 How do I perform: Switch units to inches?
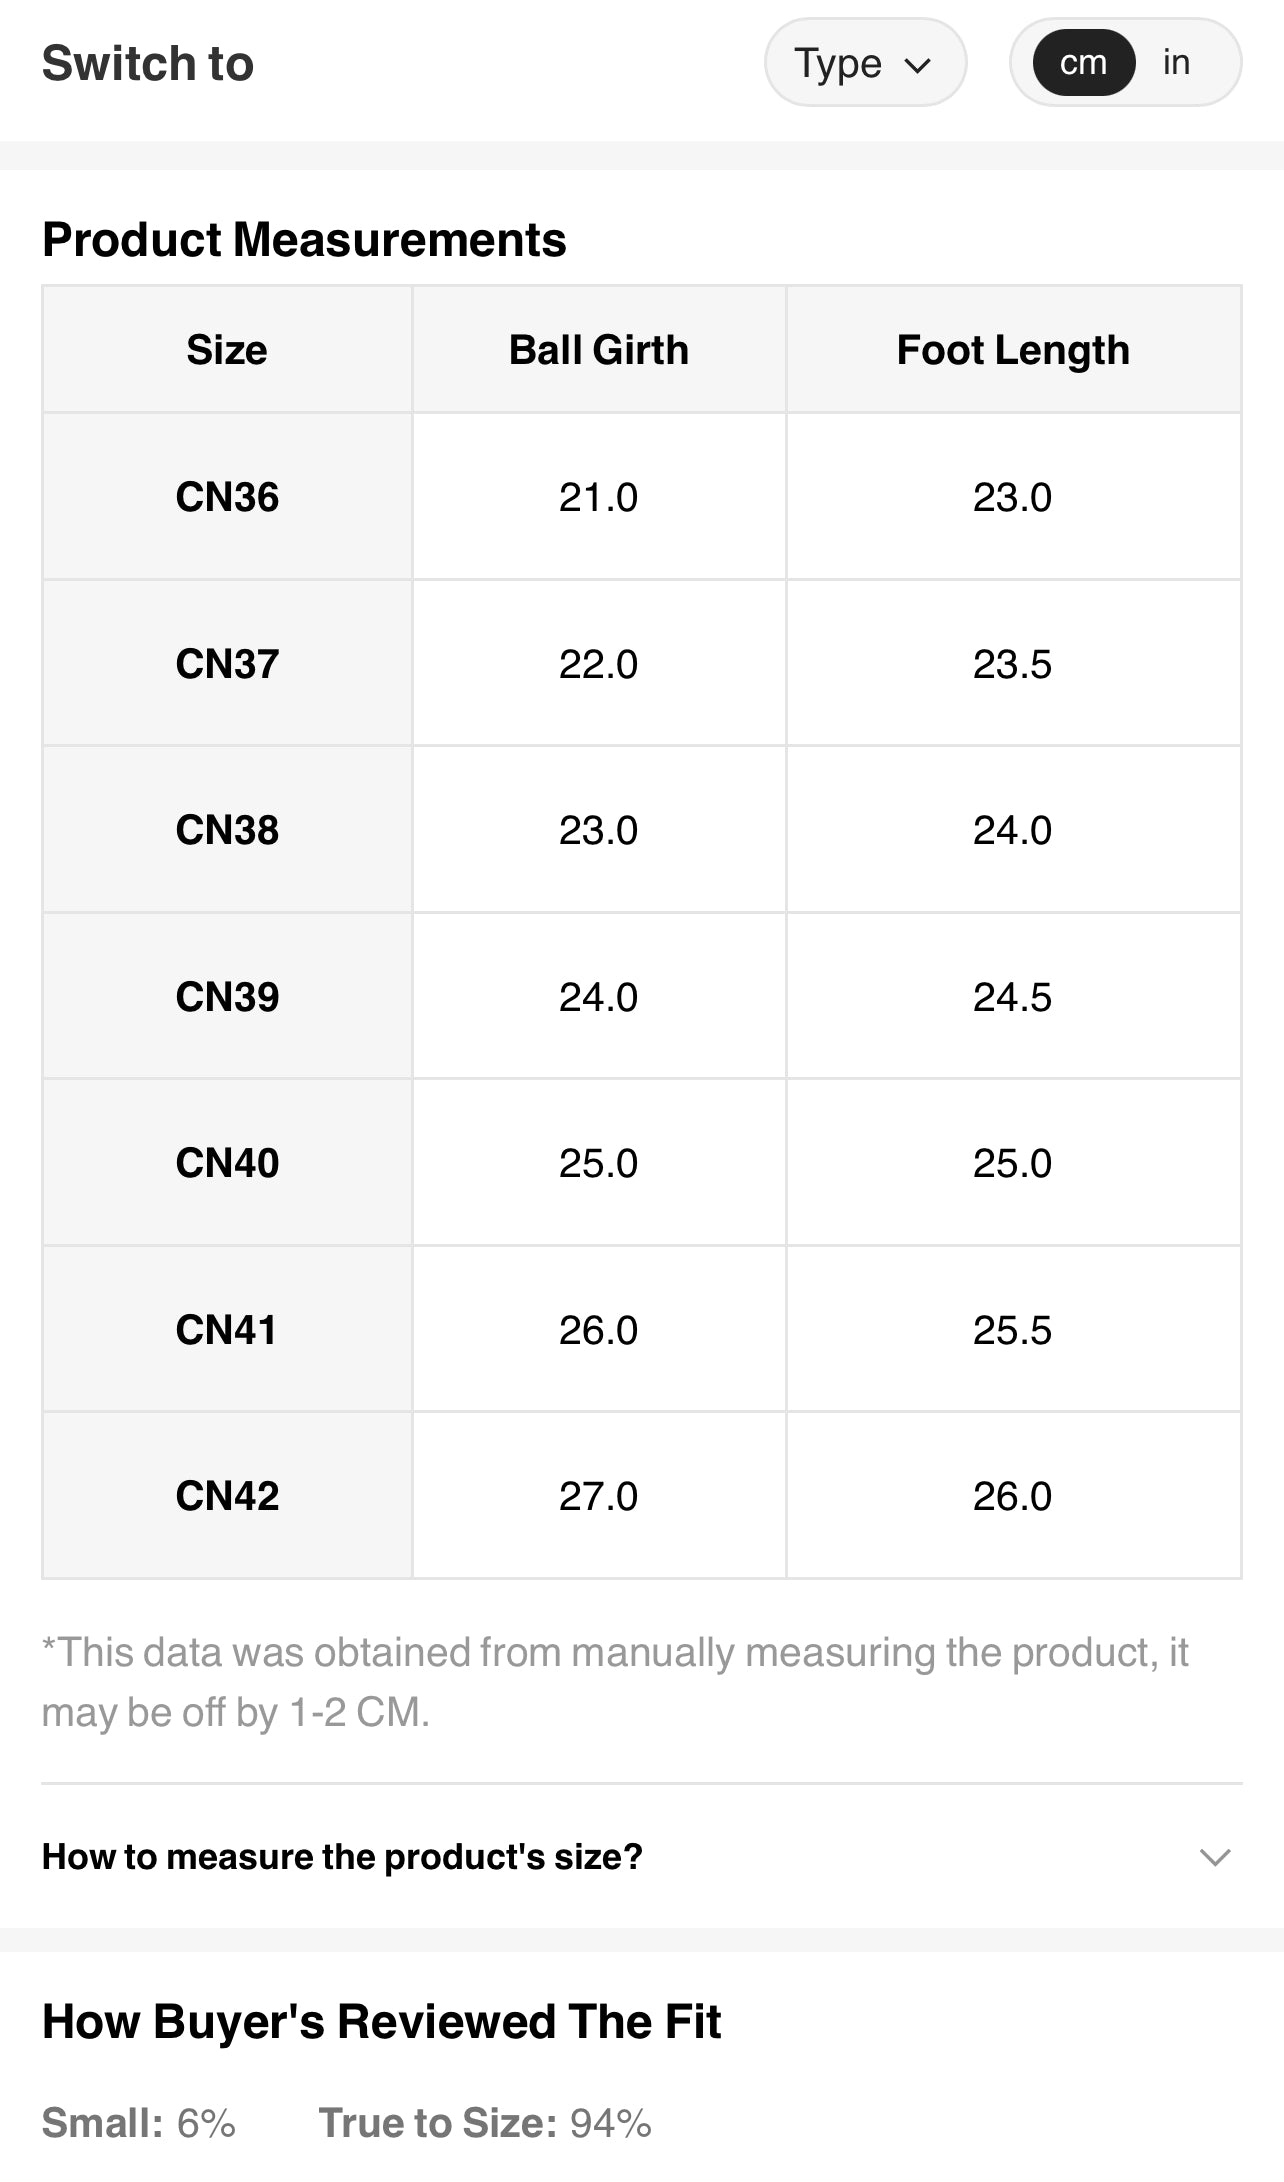tap(1176, 63)
